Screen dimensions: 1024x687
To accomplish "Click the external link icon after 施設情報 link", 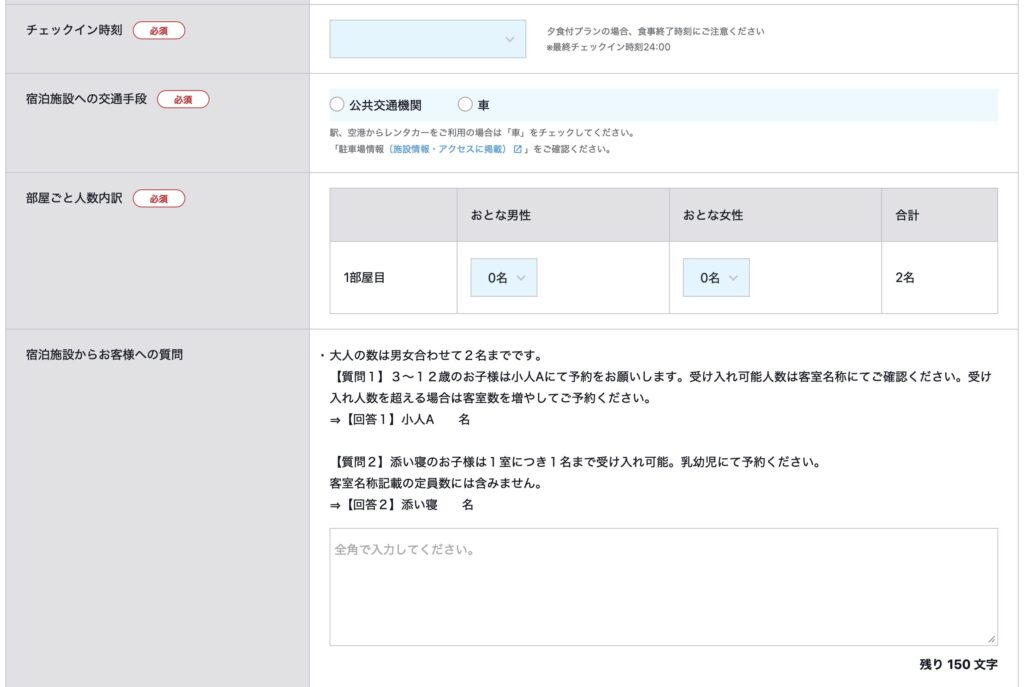I will tap(517, 149).
